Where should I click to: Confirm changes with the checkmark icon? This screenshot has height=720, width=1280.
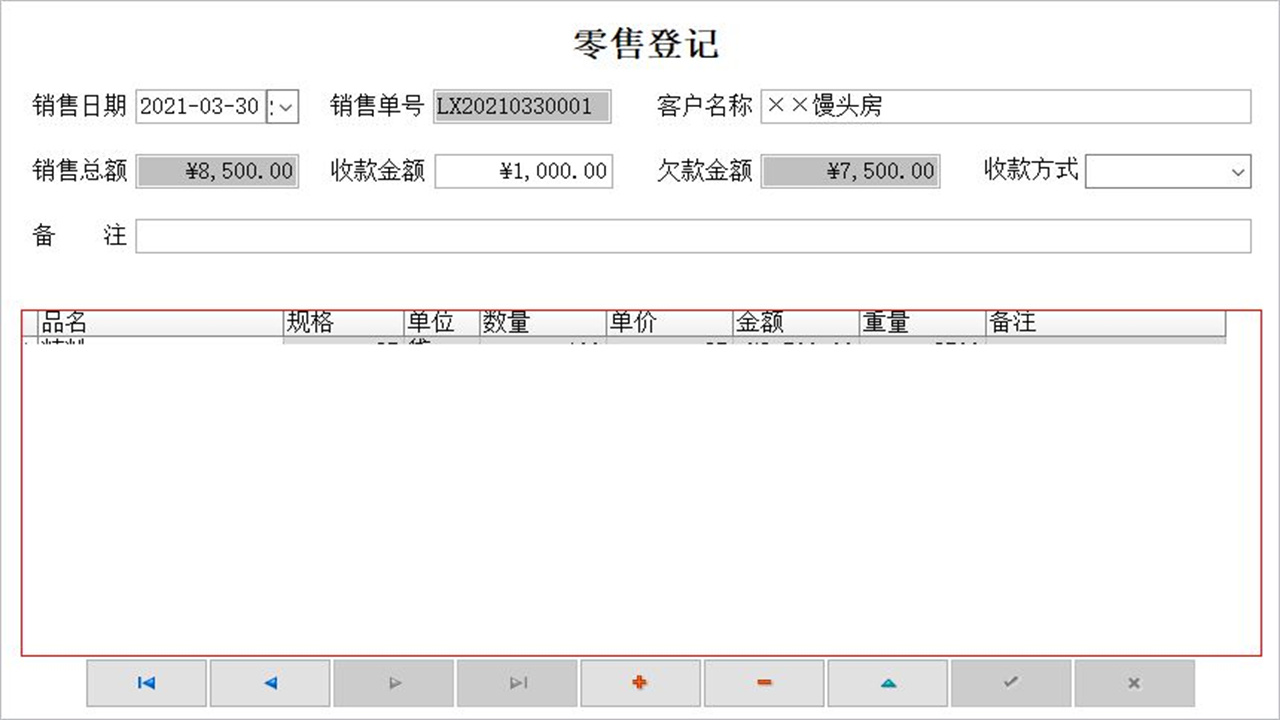pos(1010,683)
